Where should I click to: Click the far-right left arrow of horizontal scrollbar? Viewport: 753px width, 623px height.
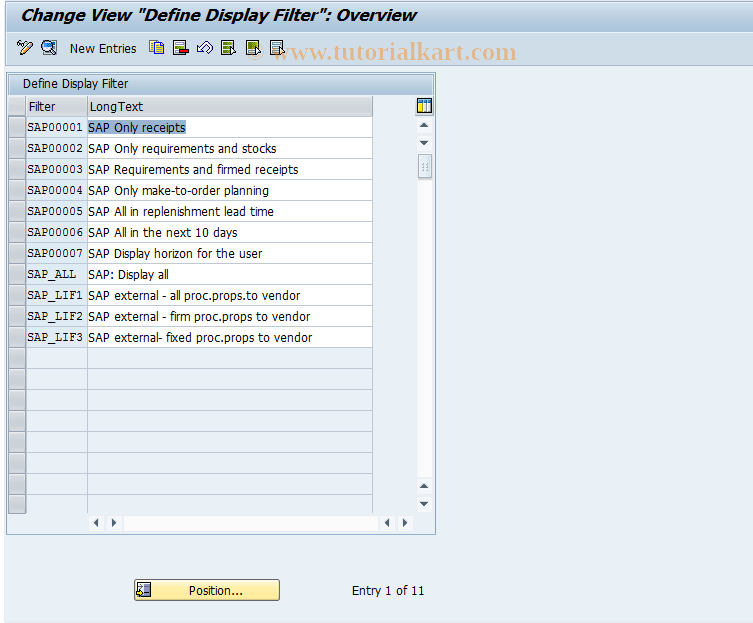pos(387,523)
